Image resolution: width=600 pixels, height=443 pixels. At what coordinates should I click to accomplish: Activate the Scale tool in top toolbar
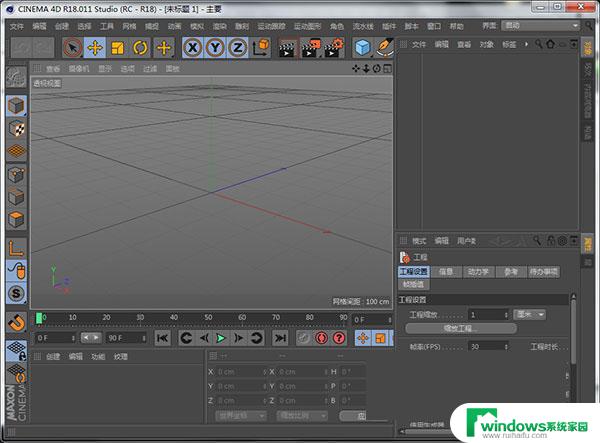tap(117, 48)
